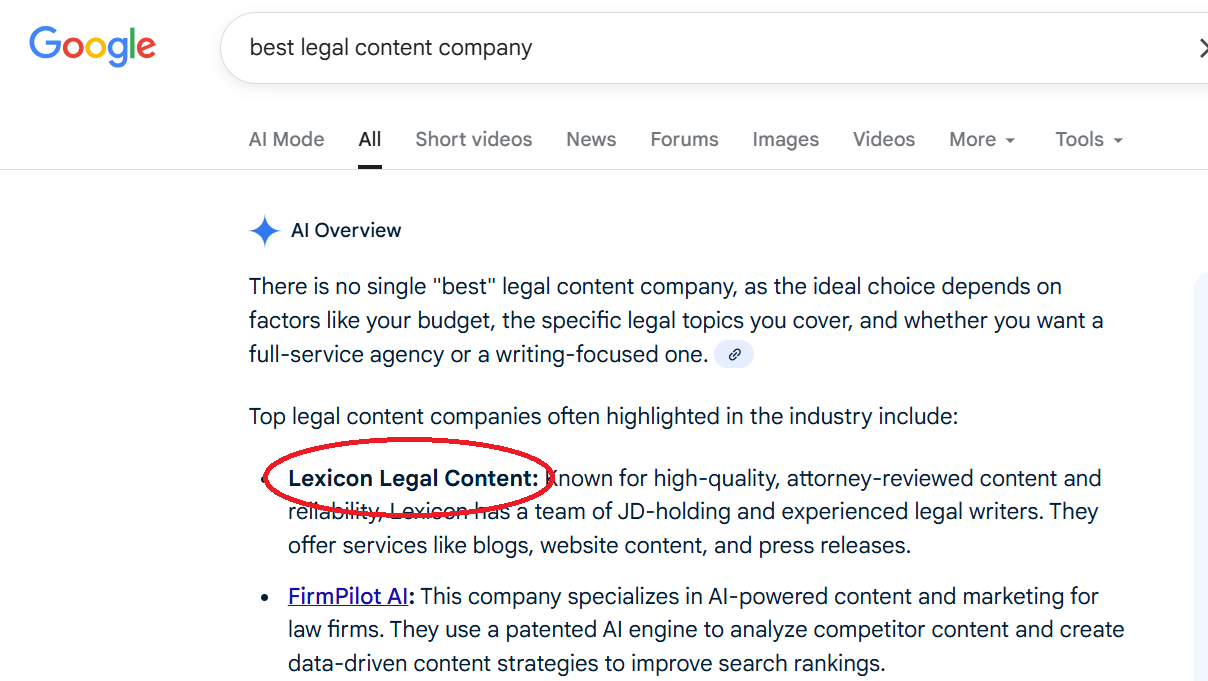Click the bold Lexicon Legal Content title
This screenshot has width=1208, height=681.
coord(413,479)
